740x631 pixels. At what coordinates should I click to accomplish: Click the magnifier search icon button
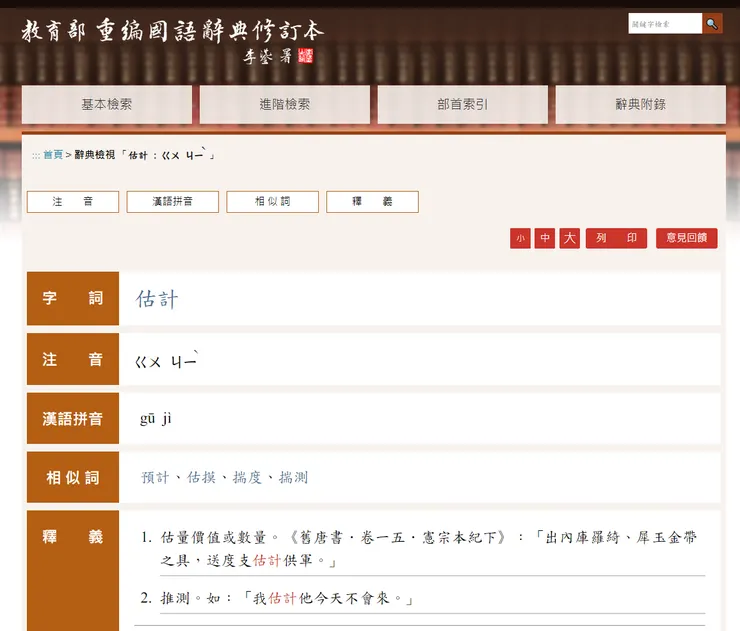[712, 24]
